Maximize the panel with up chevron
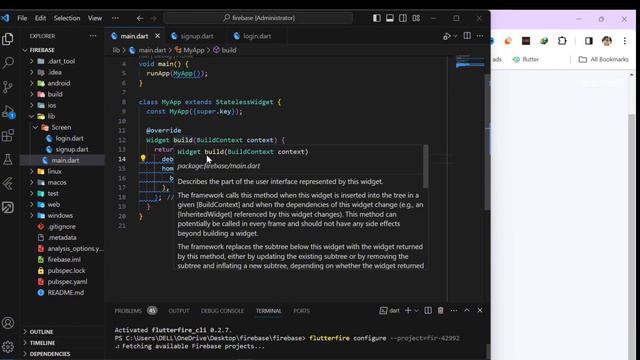This screenshot has width=640, height=360. tap(467, 311)
